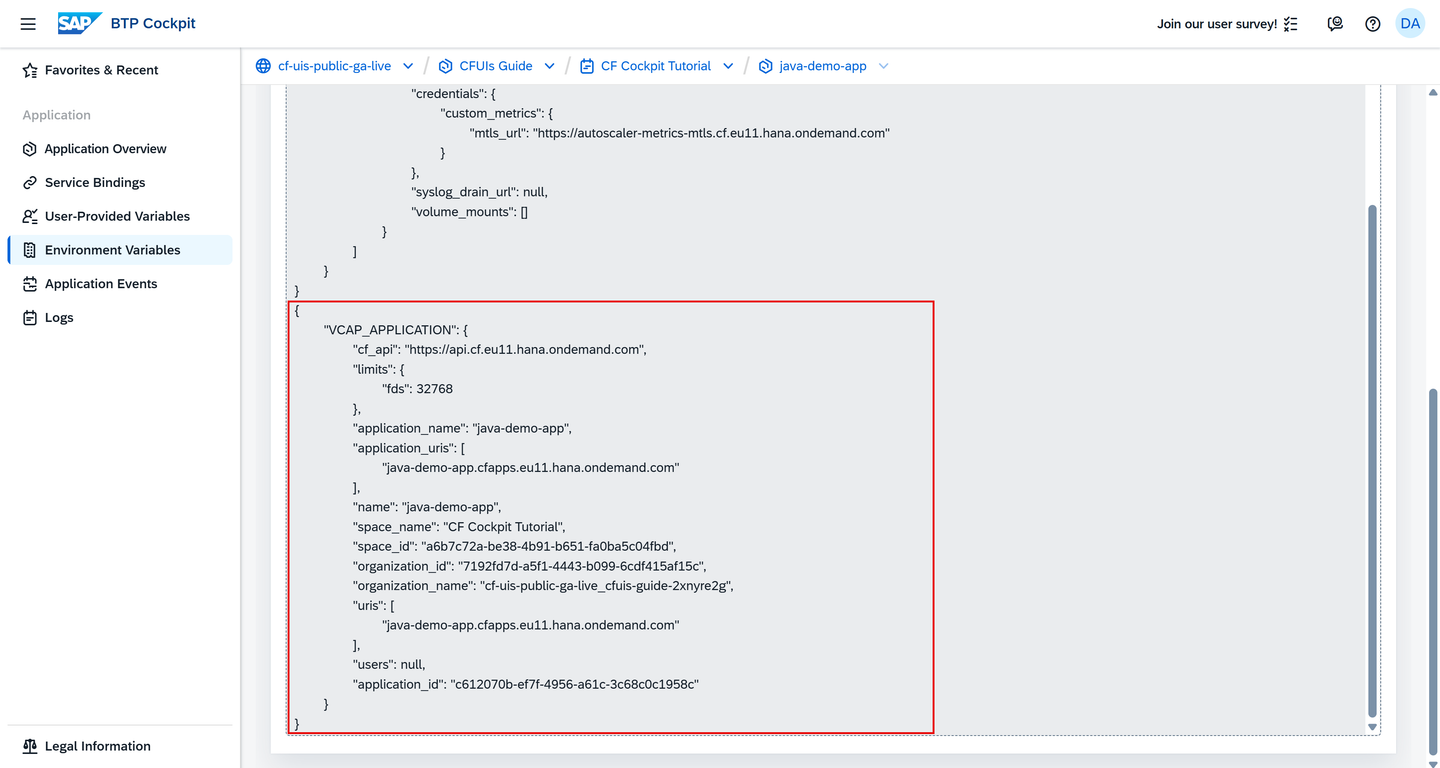This screenshot has height=768, width=1440.
Task: Expand the CFUIs Guide breadcrumb dropdown
Action: [549, 66]
